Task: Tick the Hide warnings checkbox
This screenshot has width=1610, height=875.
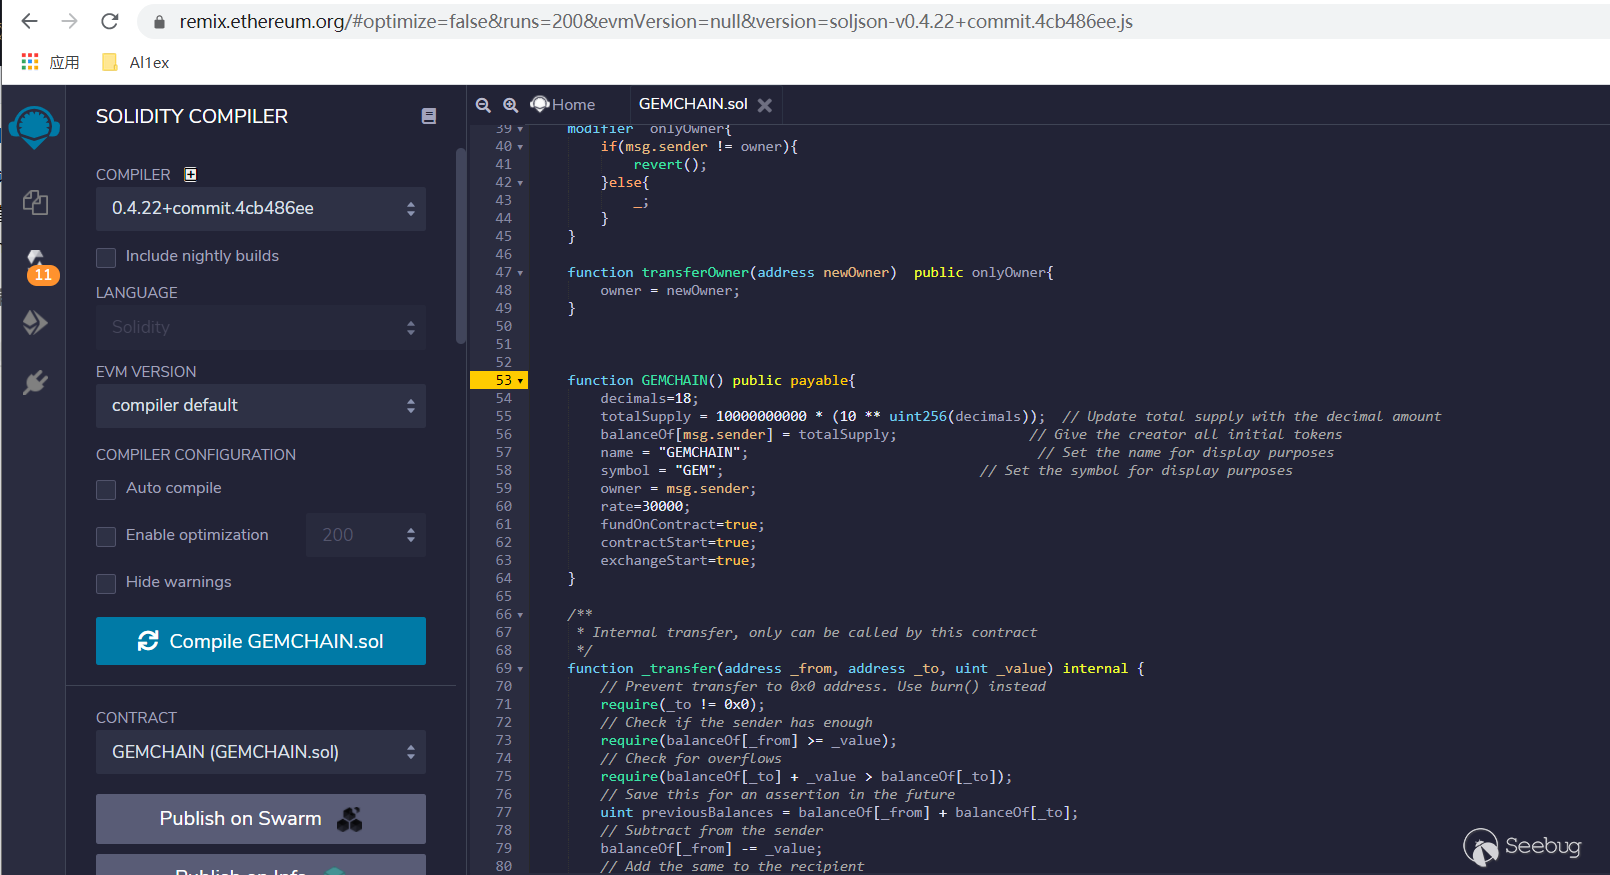Action: point(106,583)
